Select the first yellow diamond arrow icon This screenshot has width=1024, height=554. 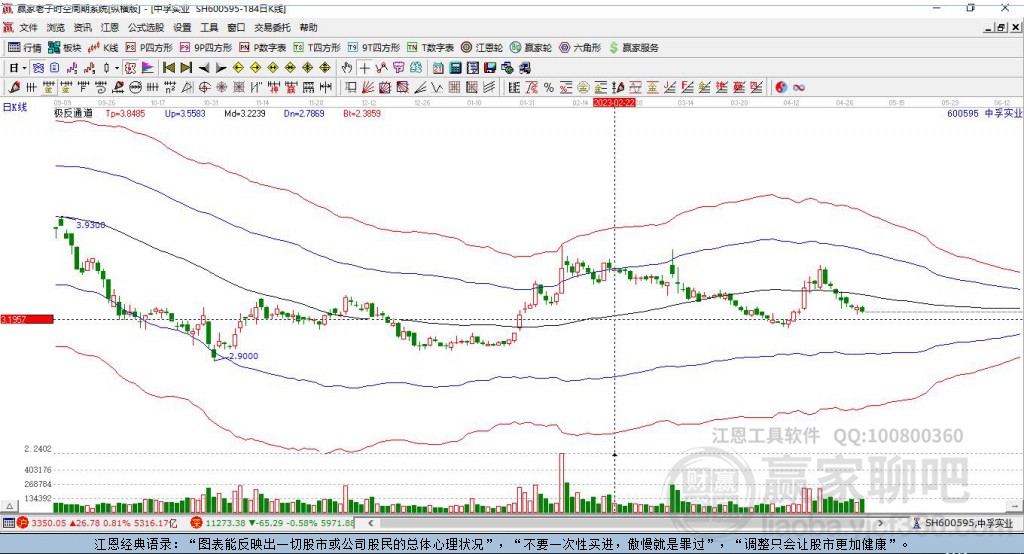[238, 68]
